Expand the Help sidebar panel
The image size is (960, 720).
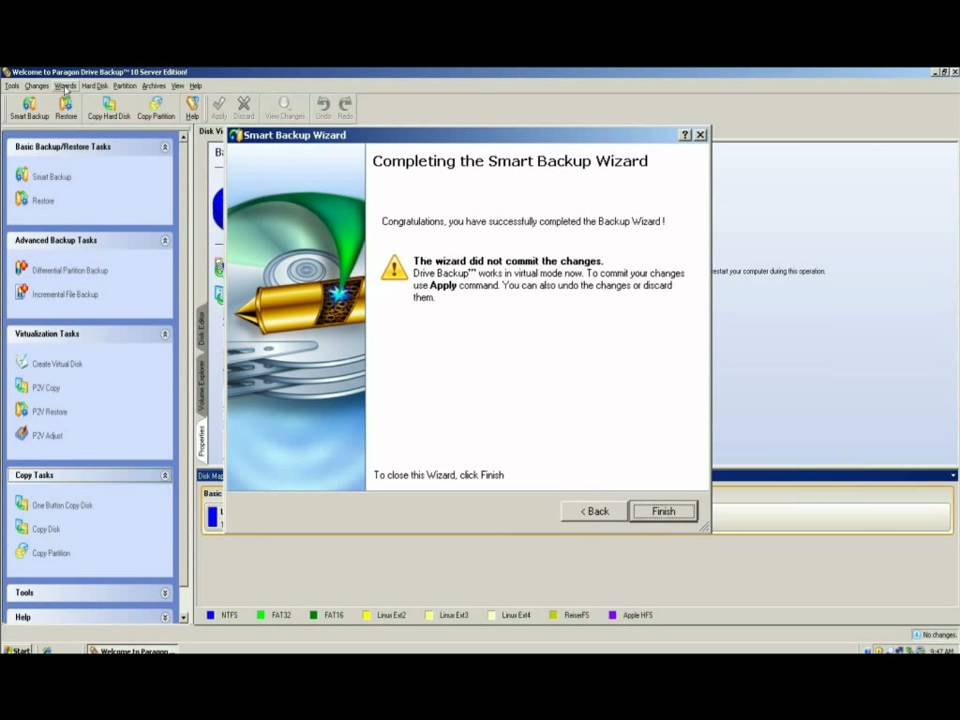(165, 617)
